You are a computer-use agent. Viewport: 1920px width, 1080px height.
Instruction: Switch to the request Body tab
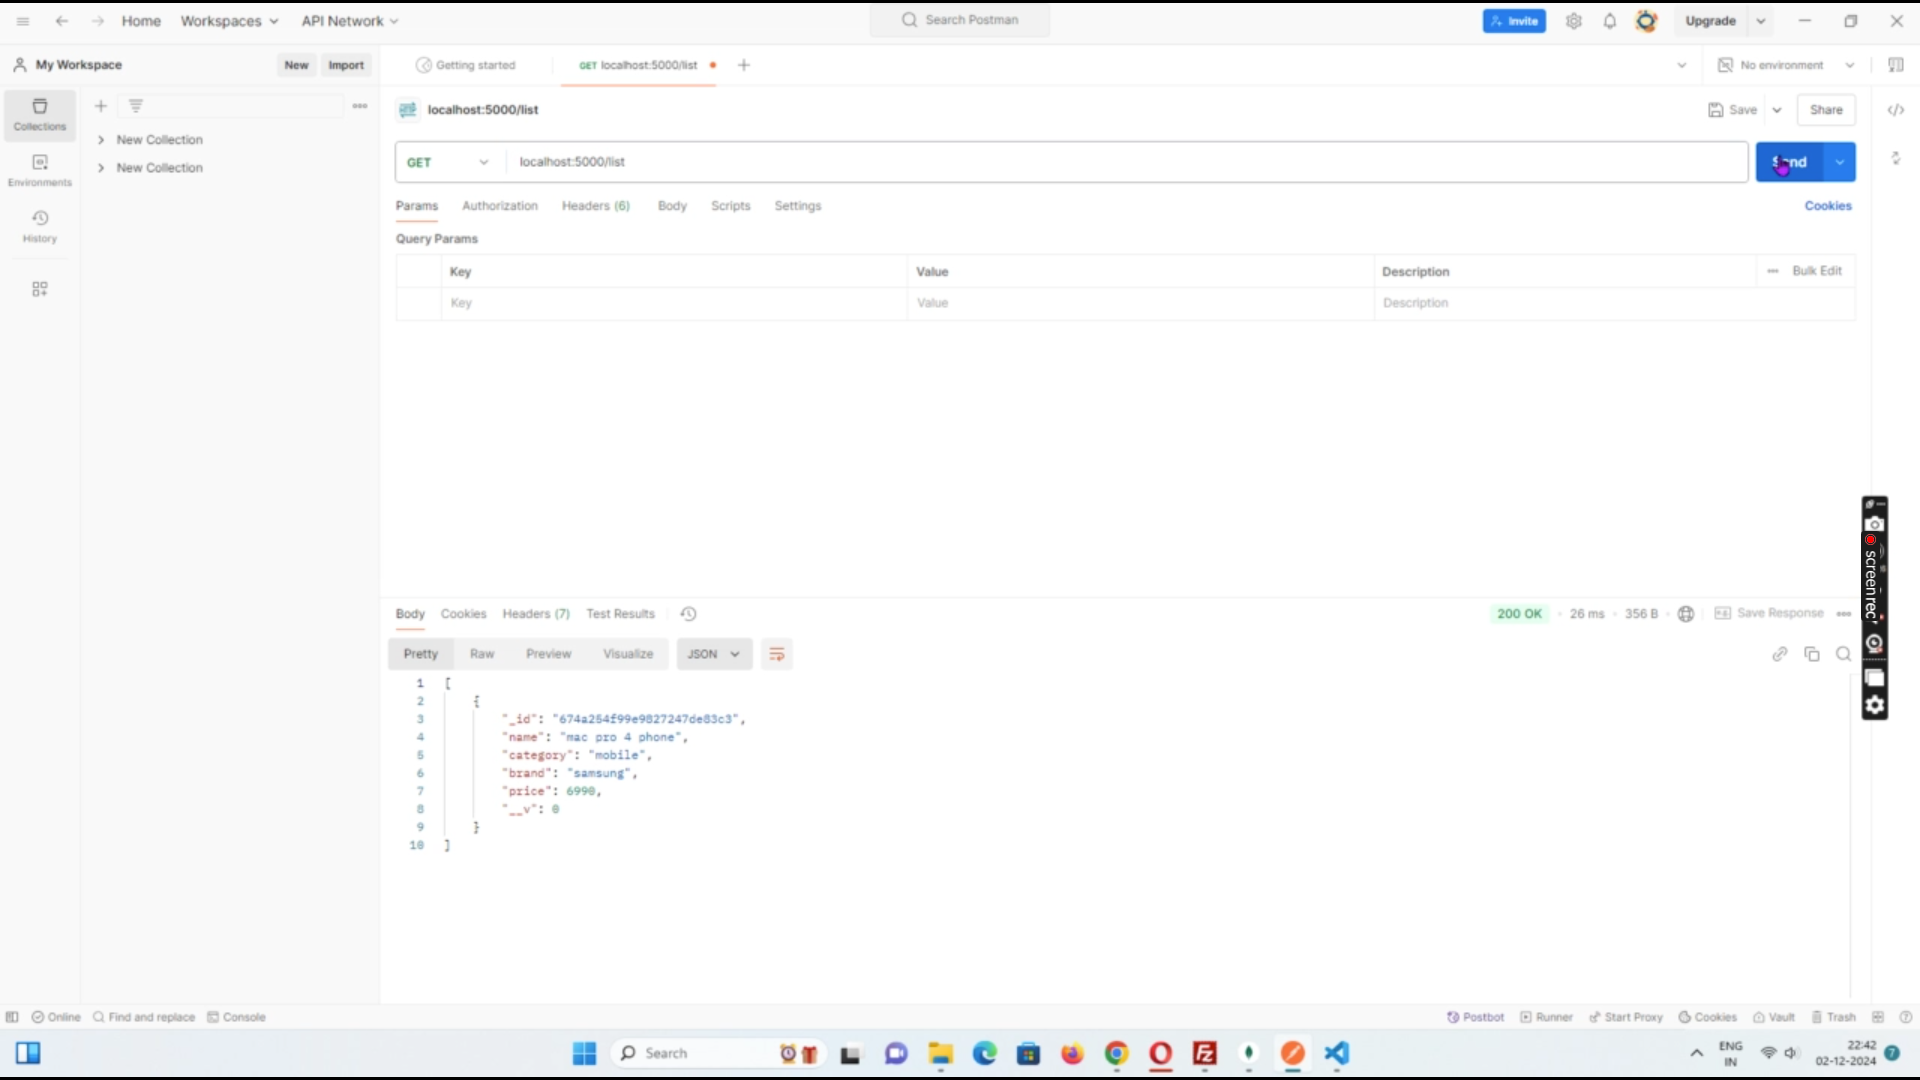click(x=672, y=206)
